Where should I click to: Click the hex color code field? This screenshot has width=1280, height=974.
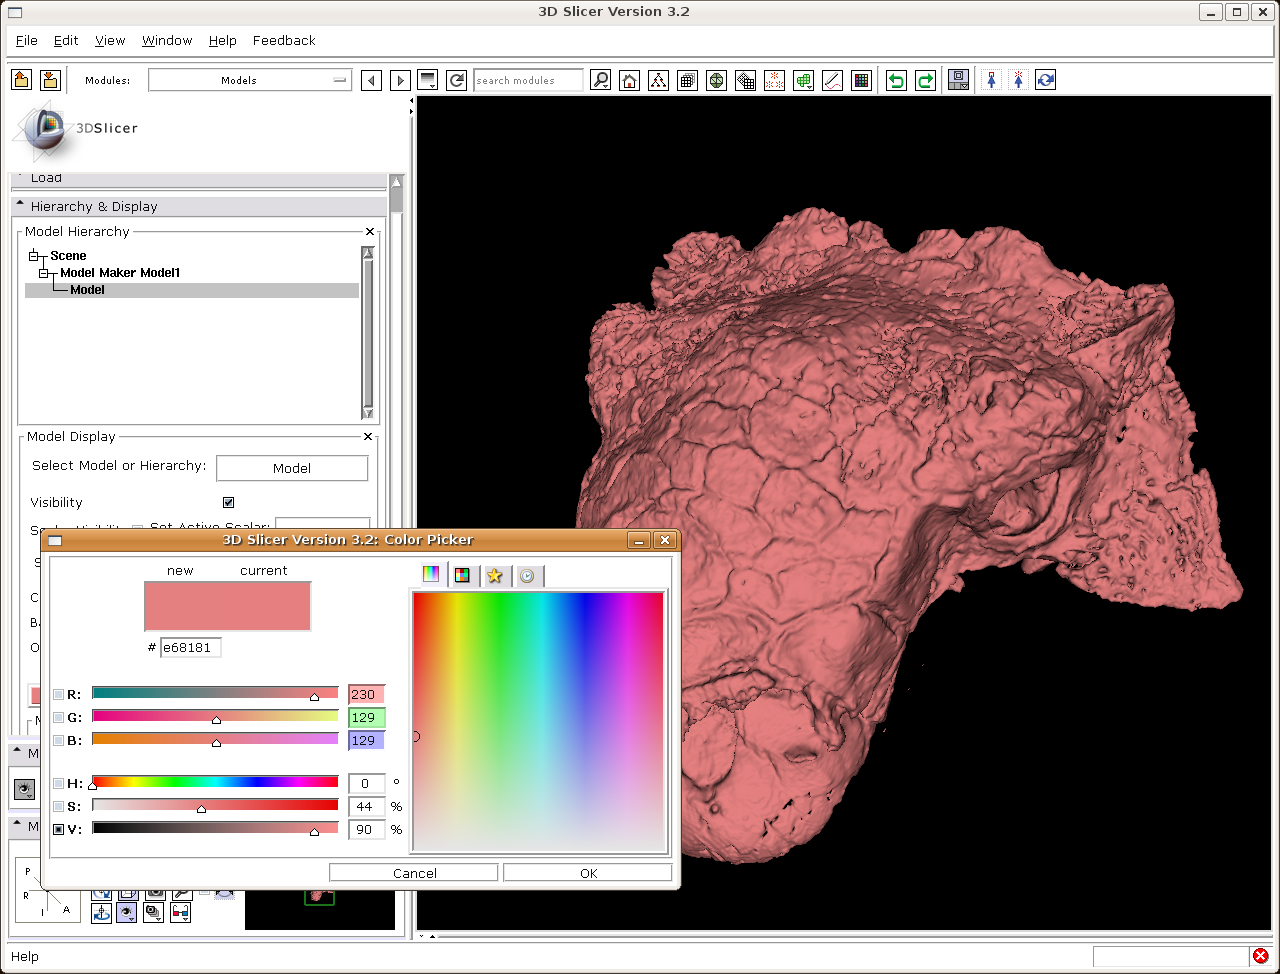click(x=190, y=647)
